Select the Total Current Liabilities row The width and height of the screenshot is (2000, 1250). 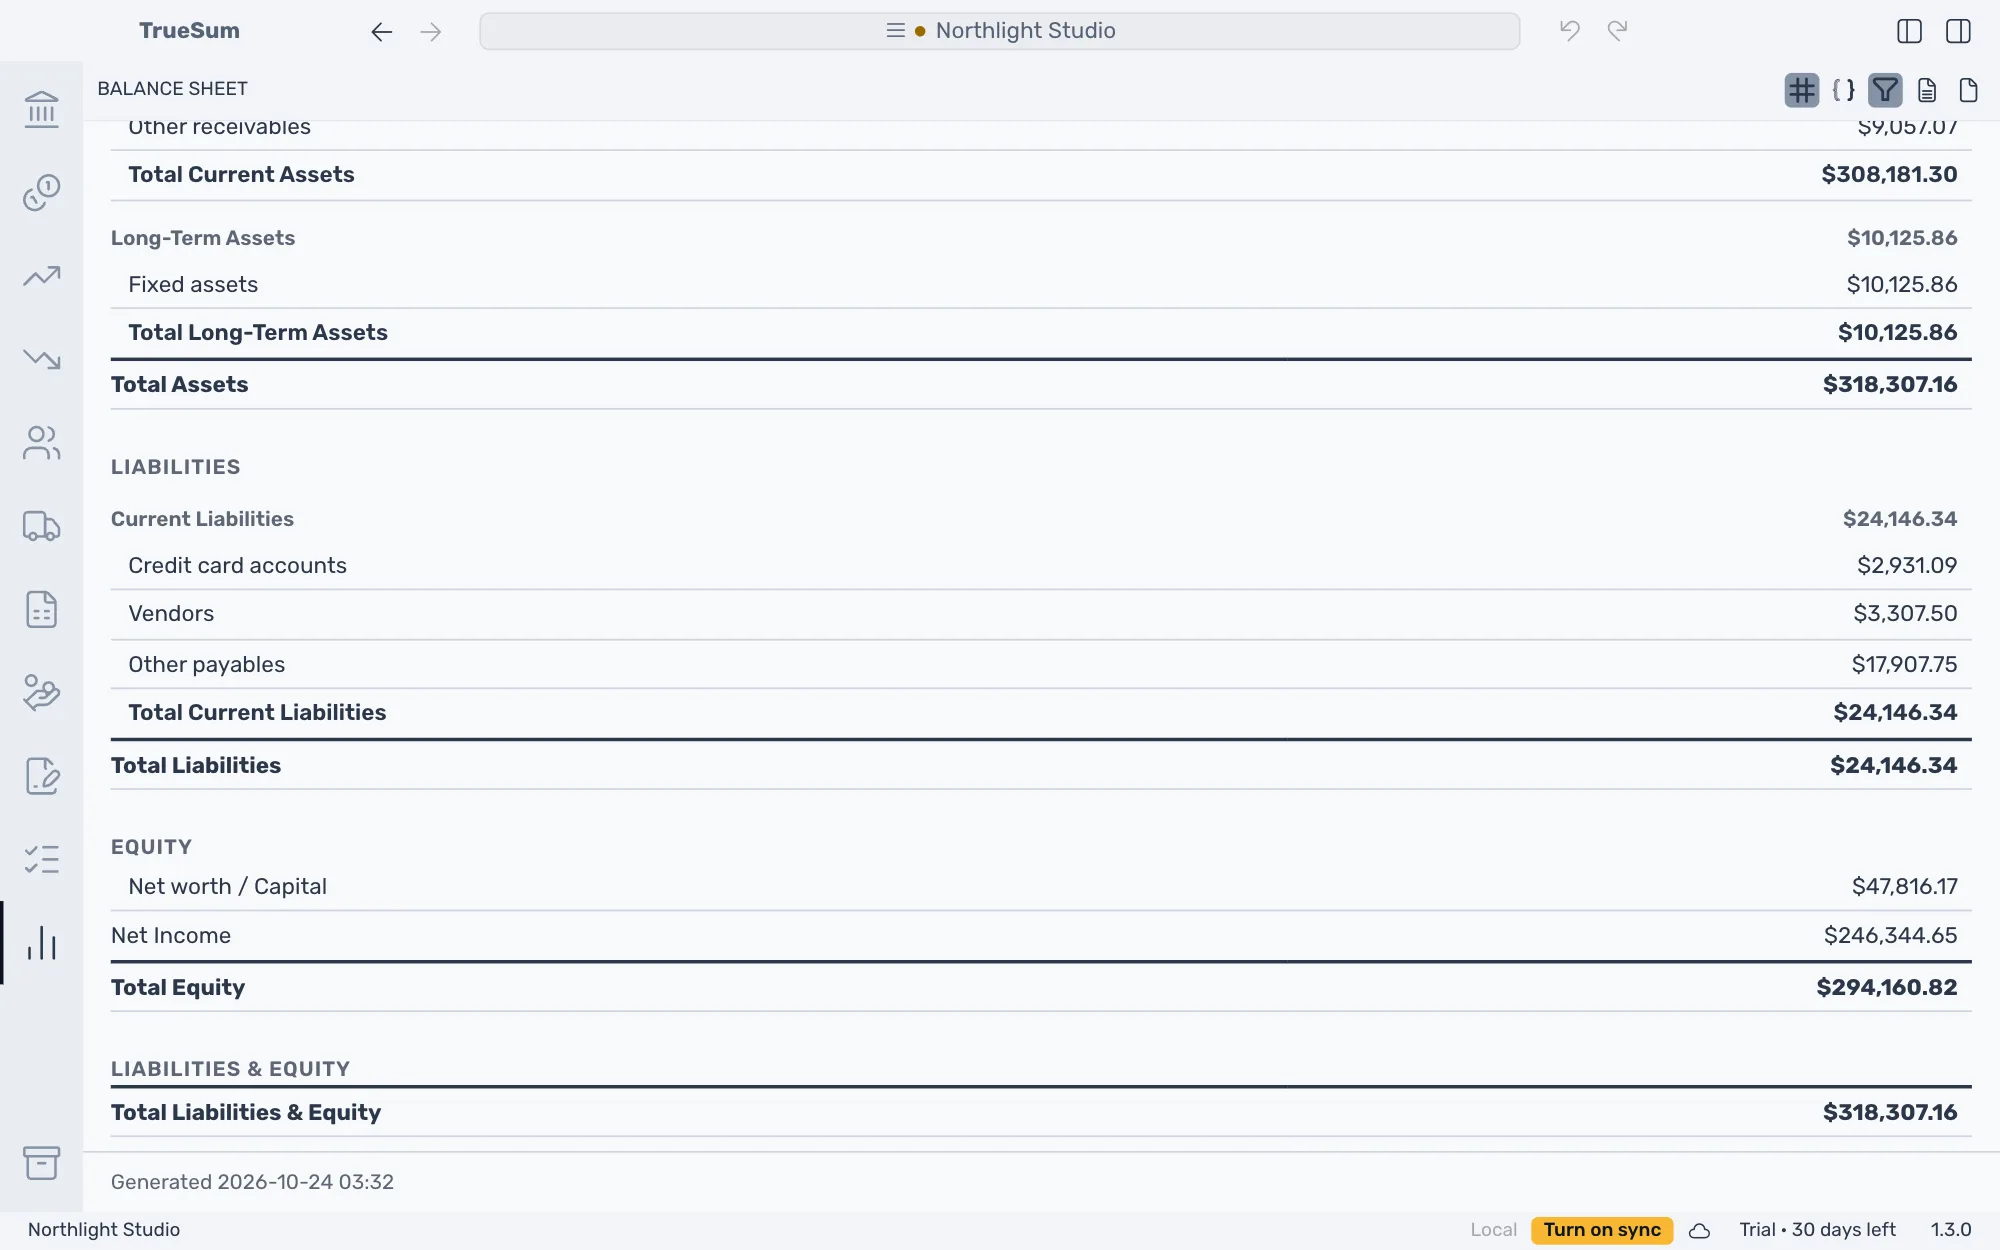[x=1041, y=713]
